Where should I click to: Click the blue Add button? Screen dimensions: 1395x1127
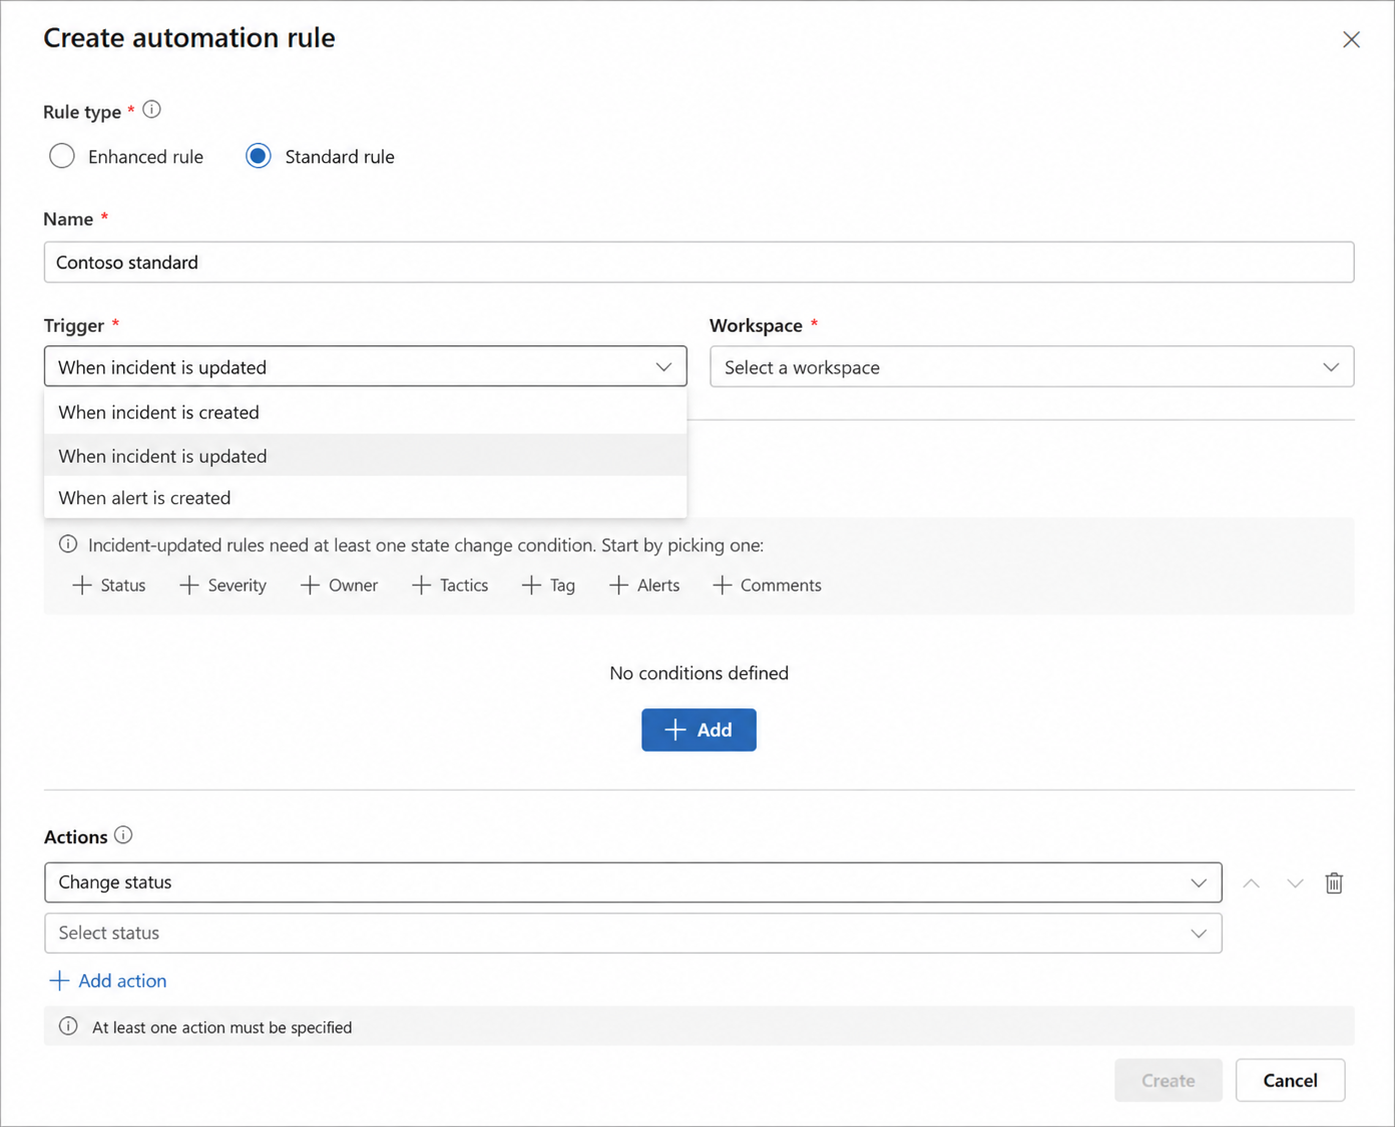pos(699,730)
